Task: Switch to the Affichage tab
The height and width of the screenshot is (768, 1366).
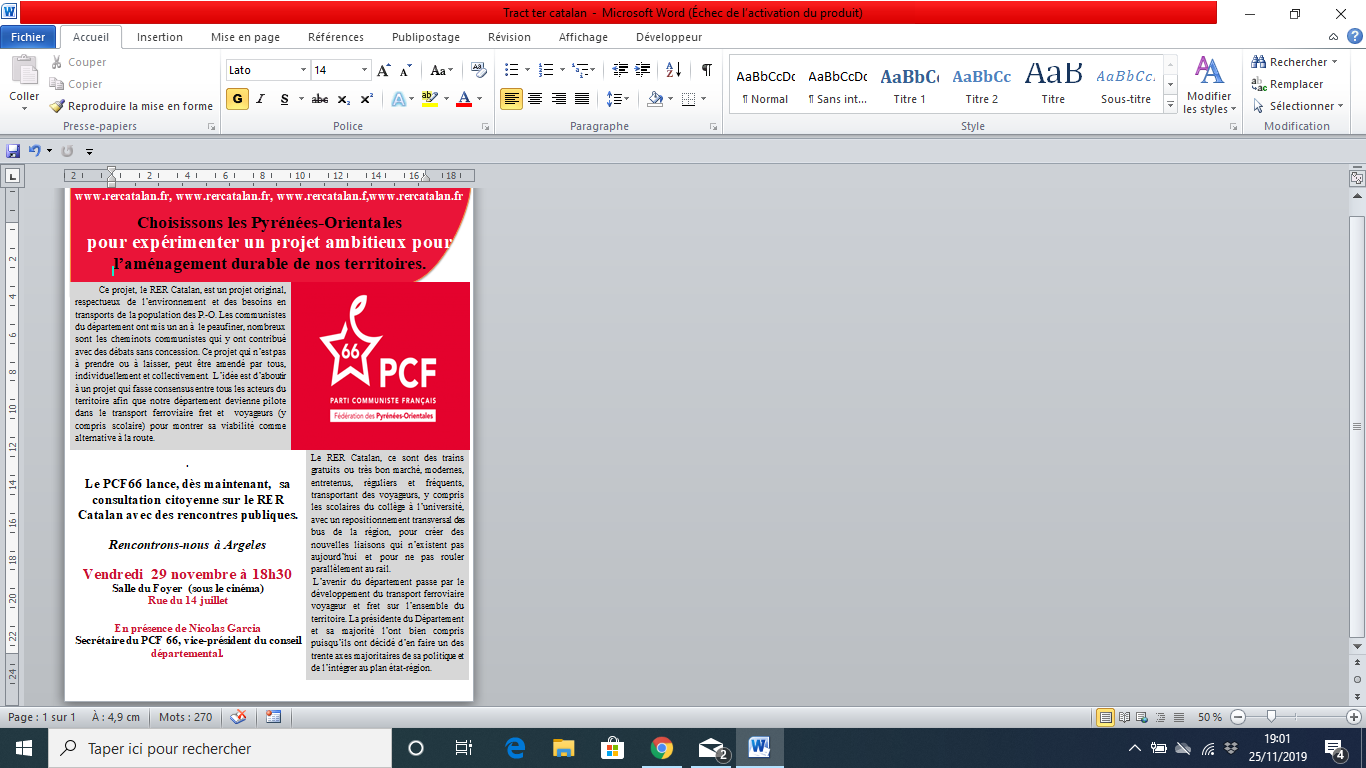Action: pyautogui.click(x=583, y=37)
